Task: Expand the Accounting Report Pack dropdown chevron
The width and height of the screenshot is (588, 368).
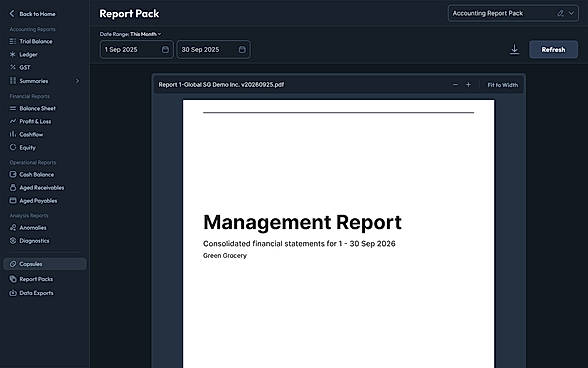Action: point(571,13)
